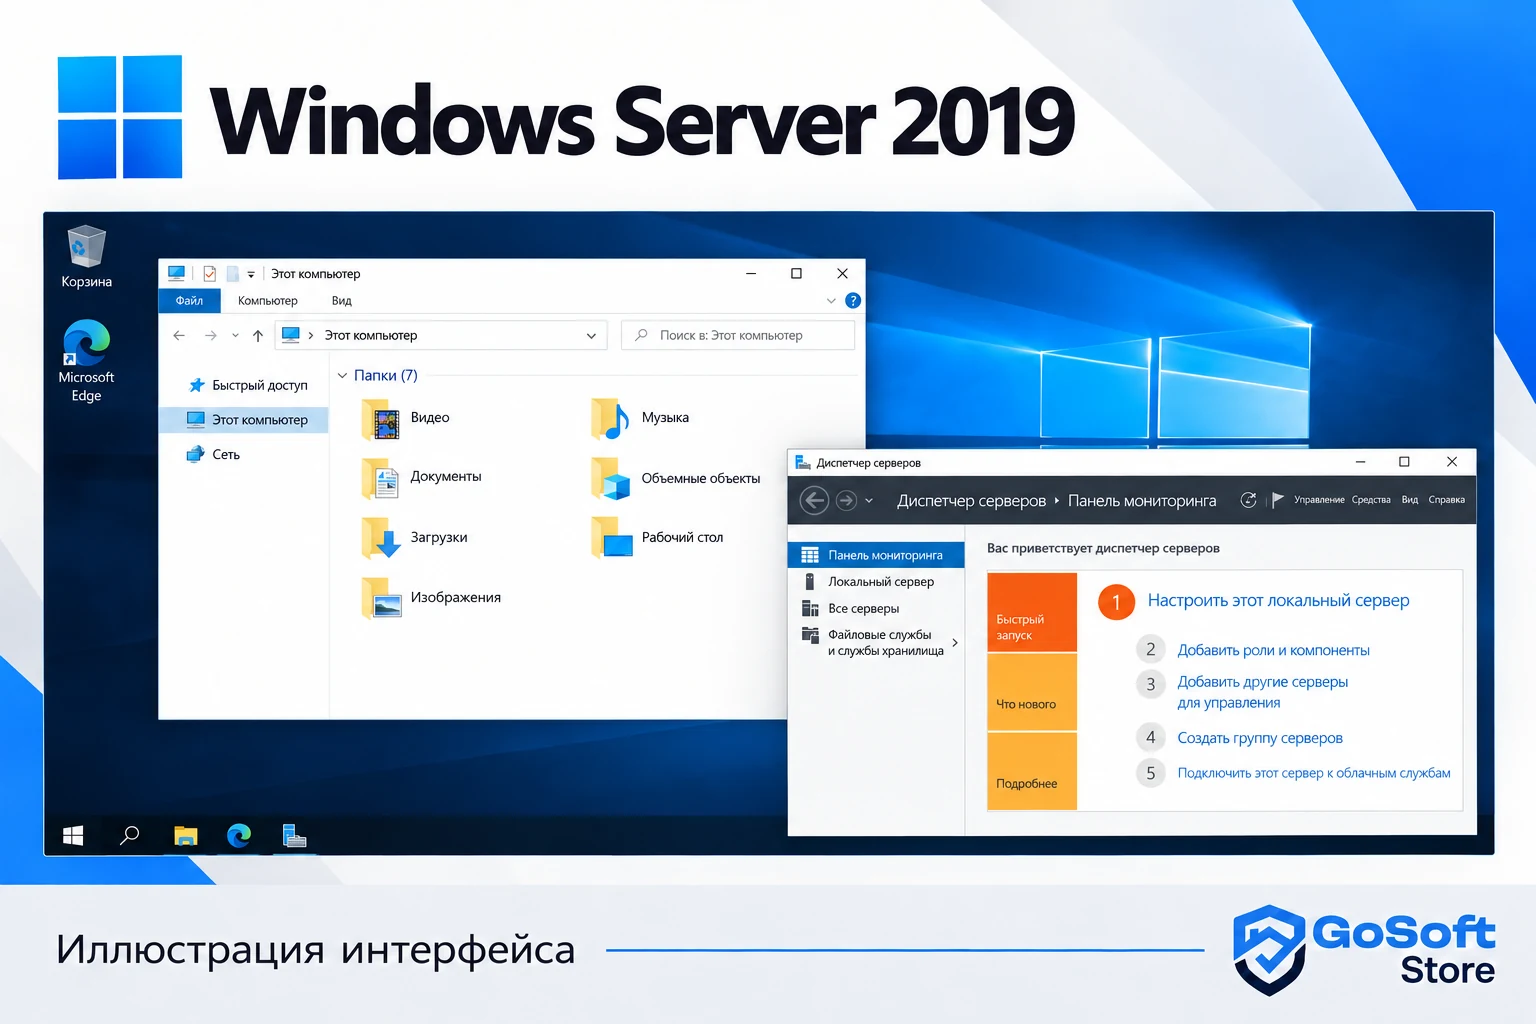This screenshot has height=1024, width=1536.
Task: Open recent locations dropdown in Explorer
Action: [235, 336]
